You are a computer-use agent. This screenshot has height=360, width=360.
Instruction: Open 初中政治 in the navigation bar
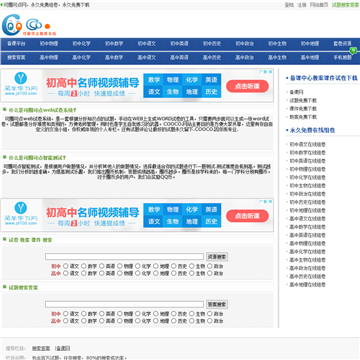coord(244,44)
